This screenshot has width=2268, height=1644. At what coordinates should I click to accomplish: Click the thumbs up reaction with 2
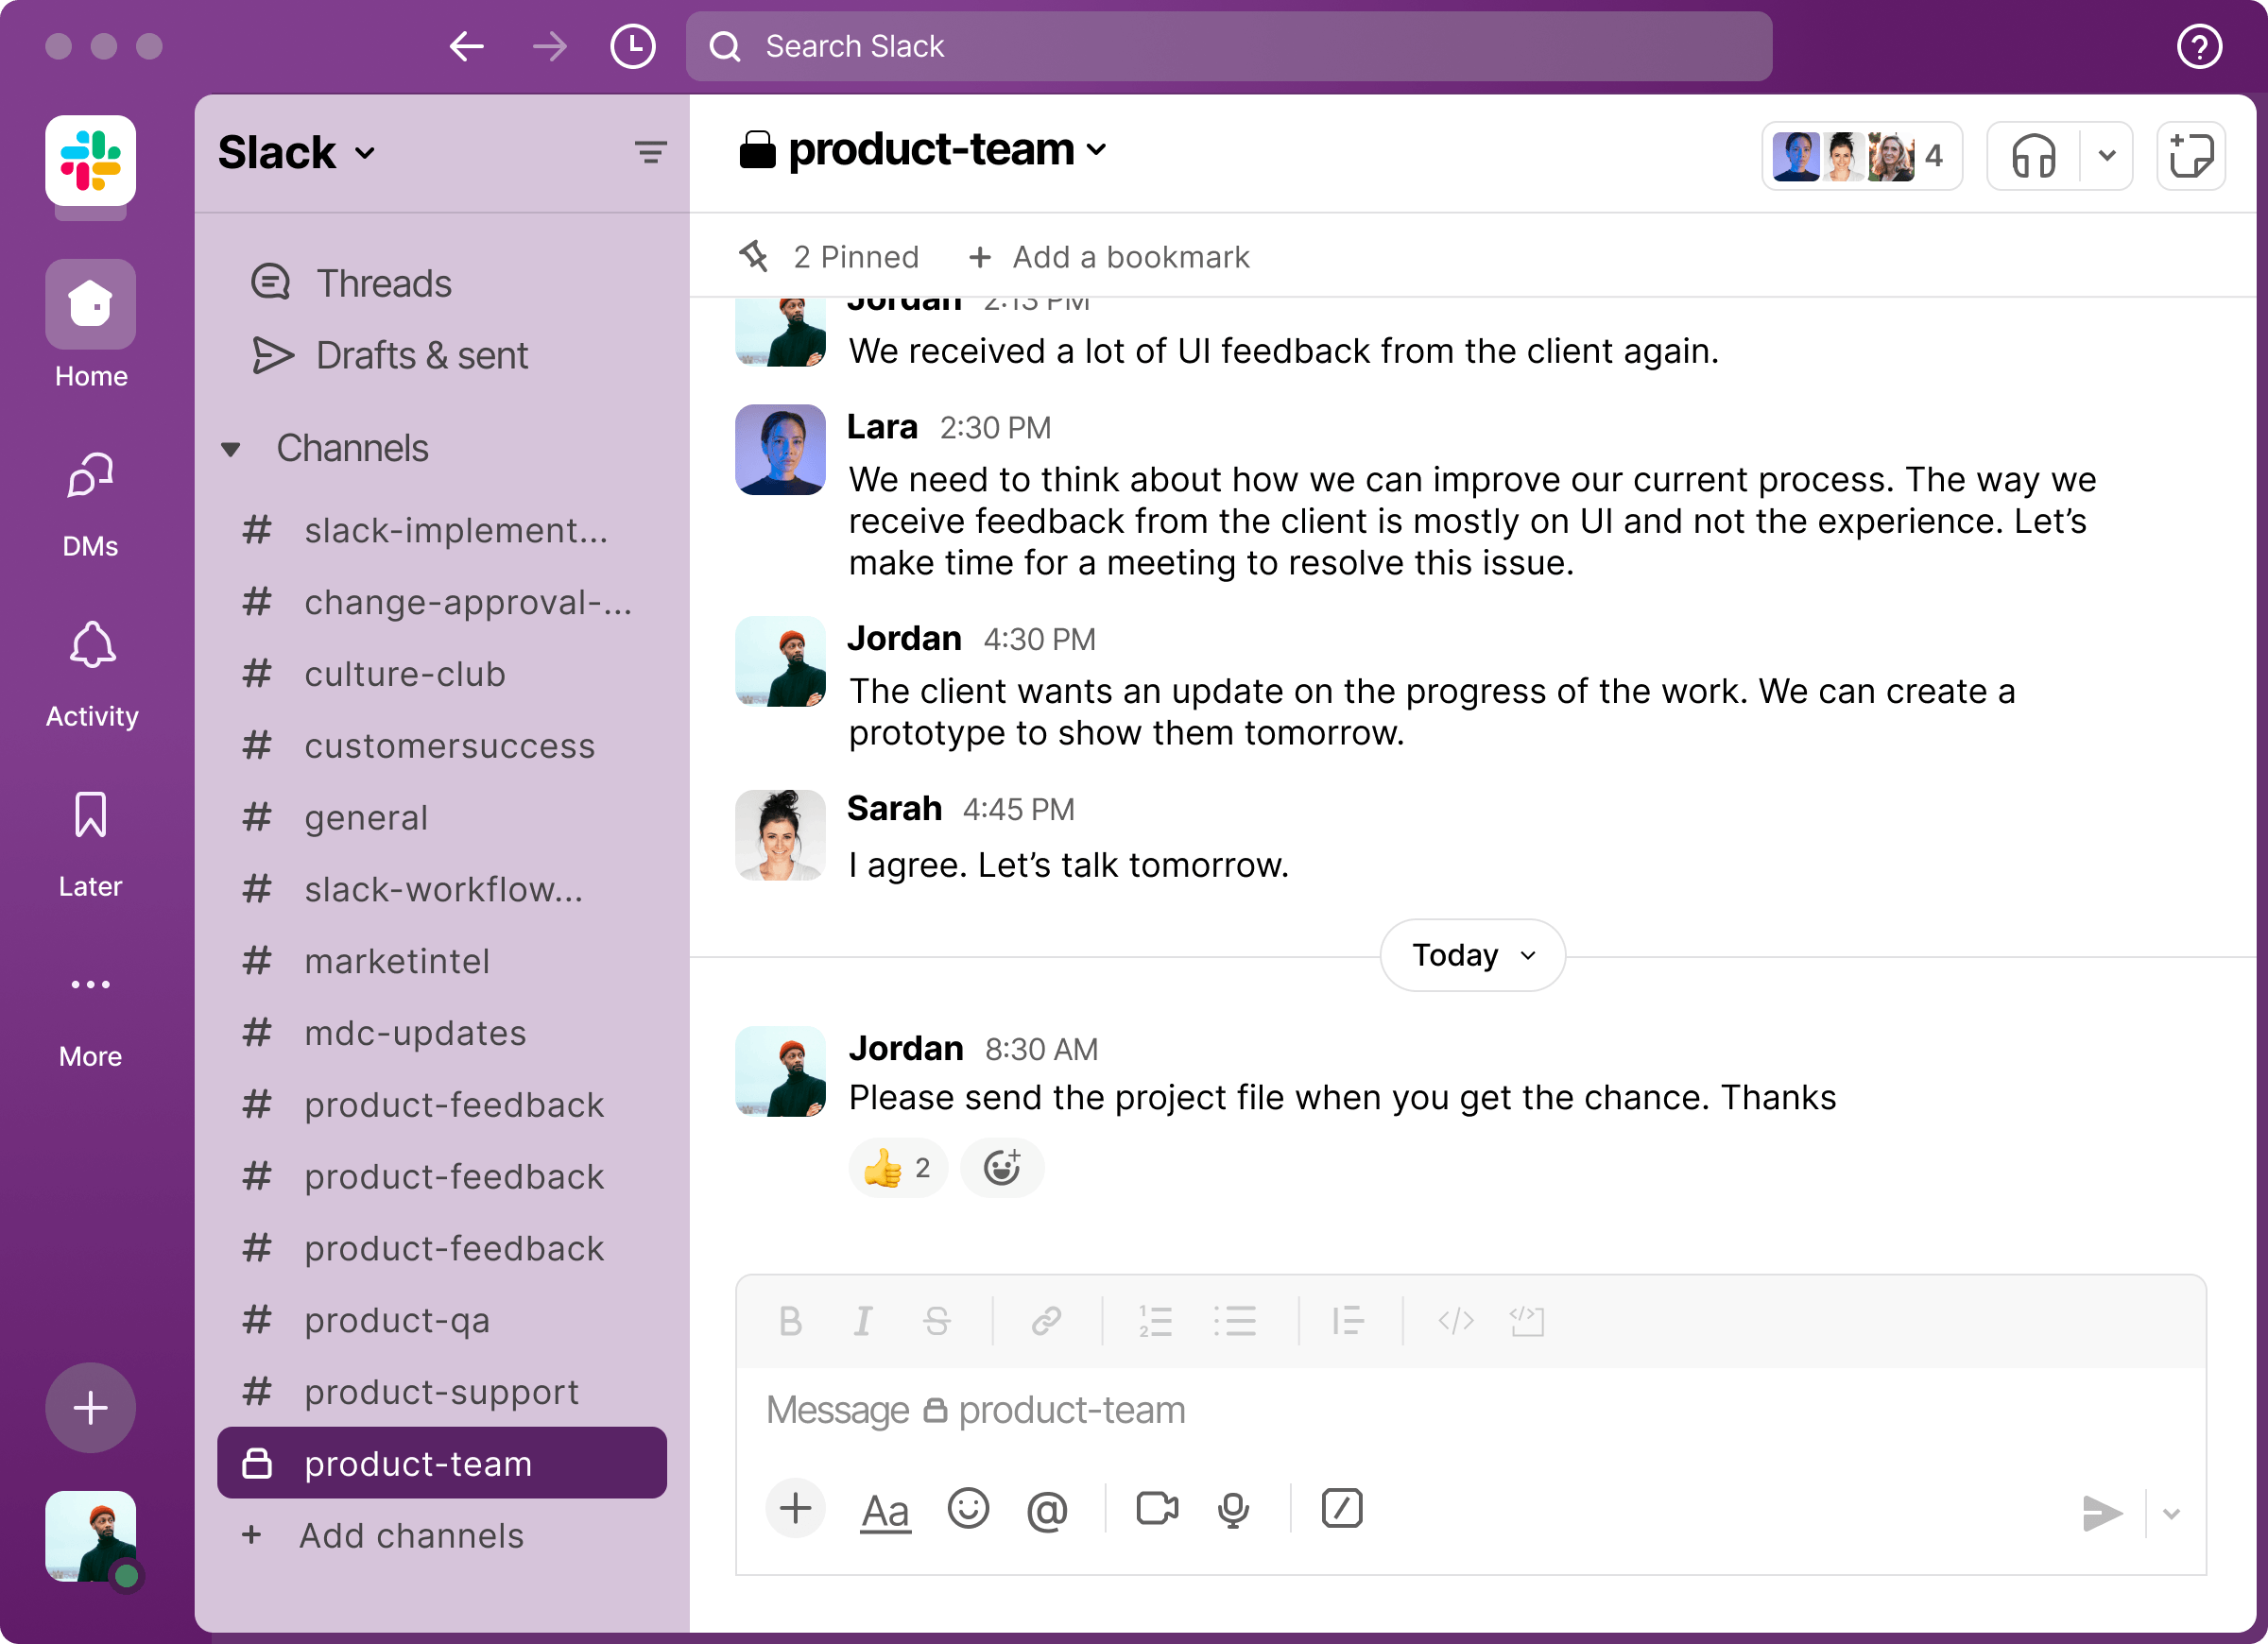point(897,1167)
